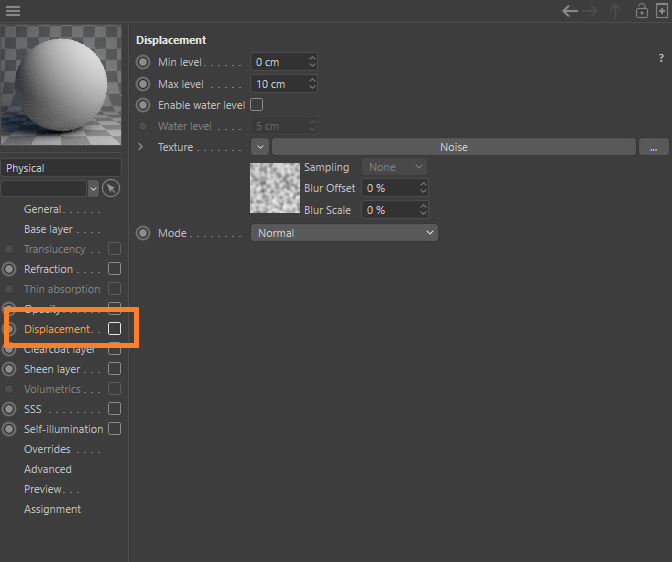672x562 pixels.
Task: Select the Base layer channel
Action: (48, 229)
